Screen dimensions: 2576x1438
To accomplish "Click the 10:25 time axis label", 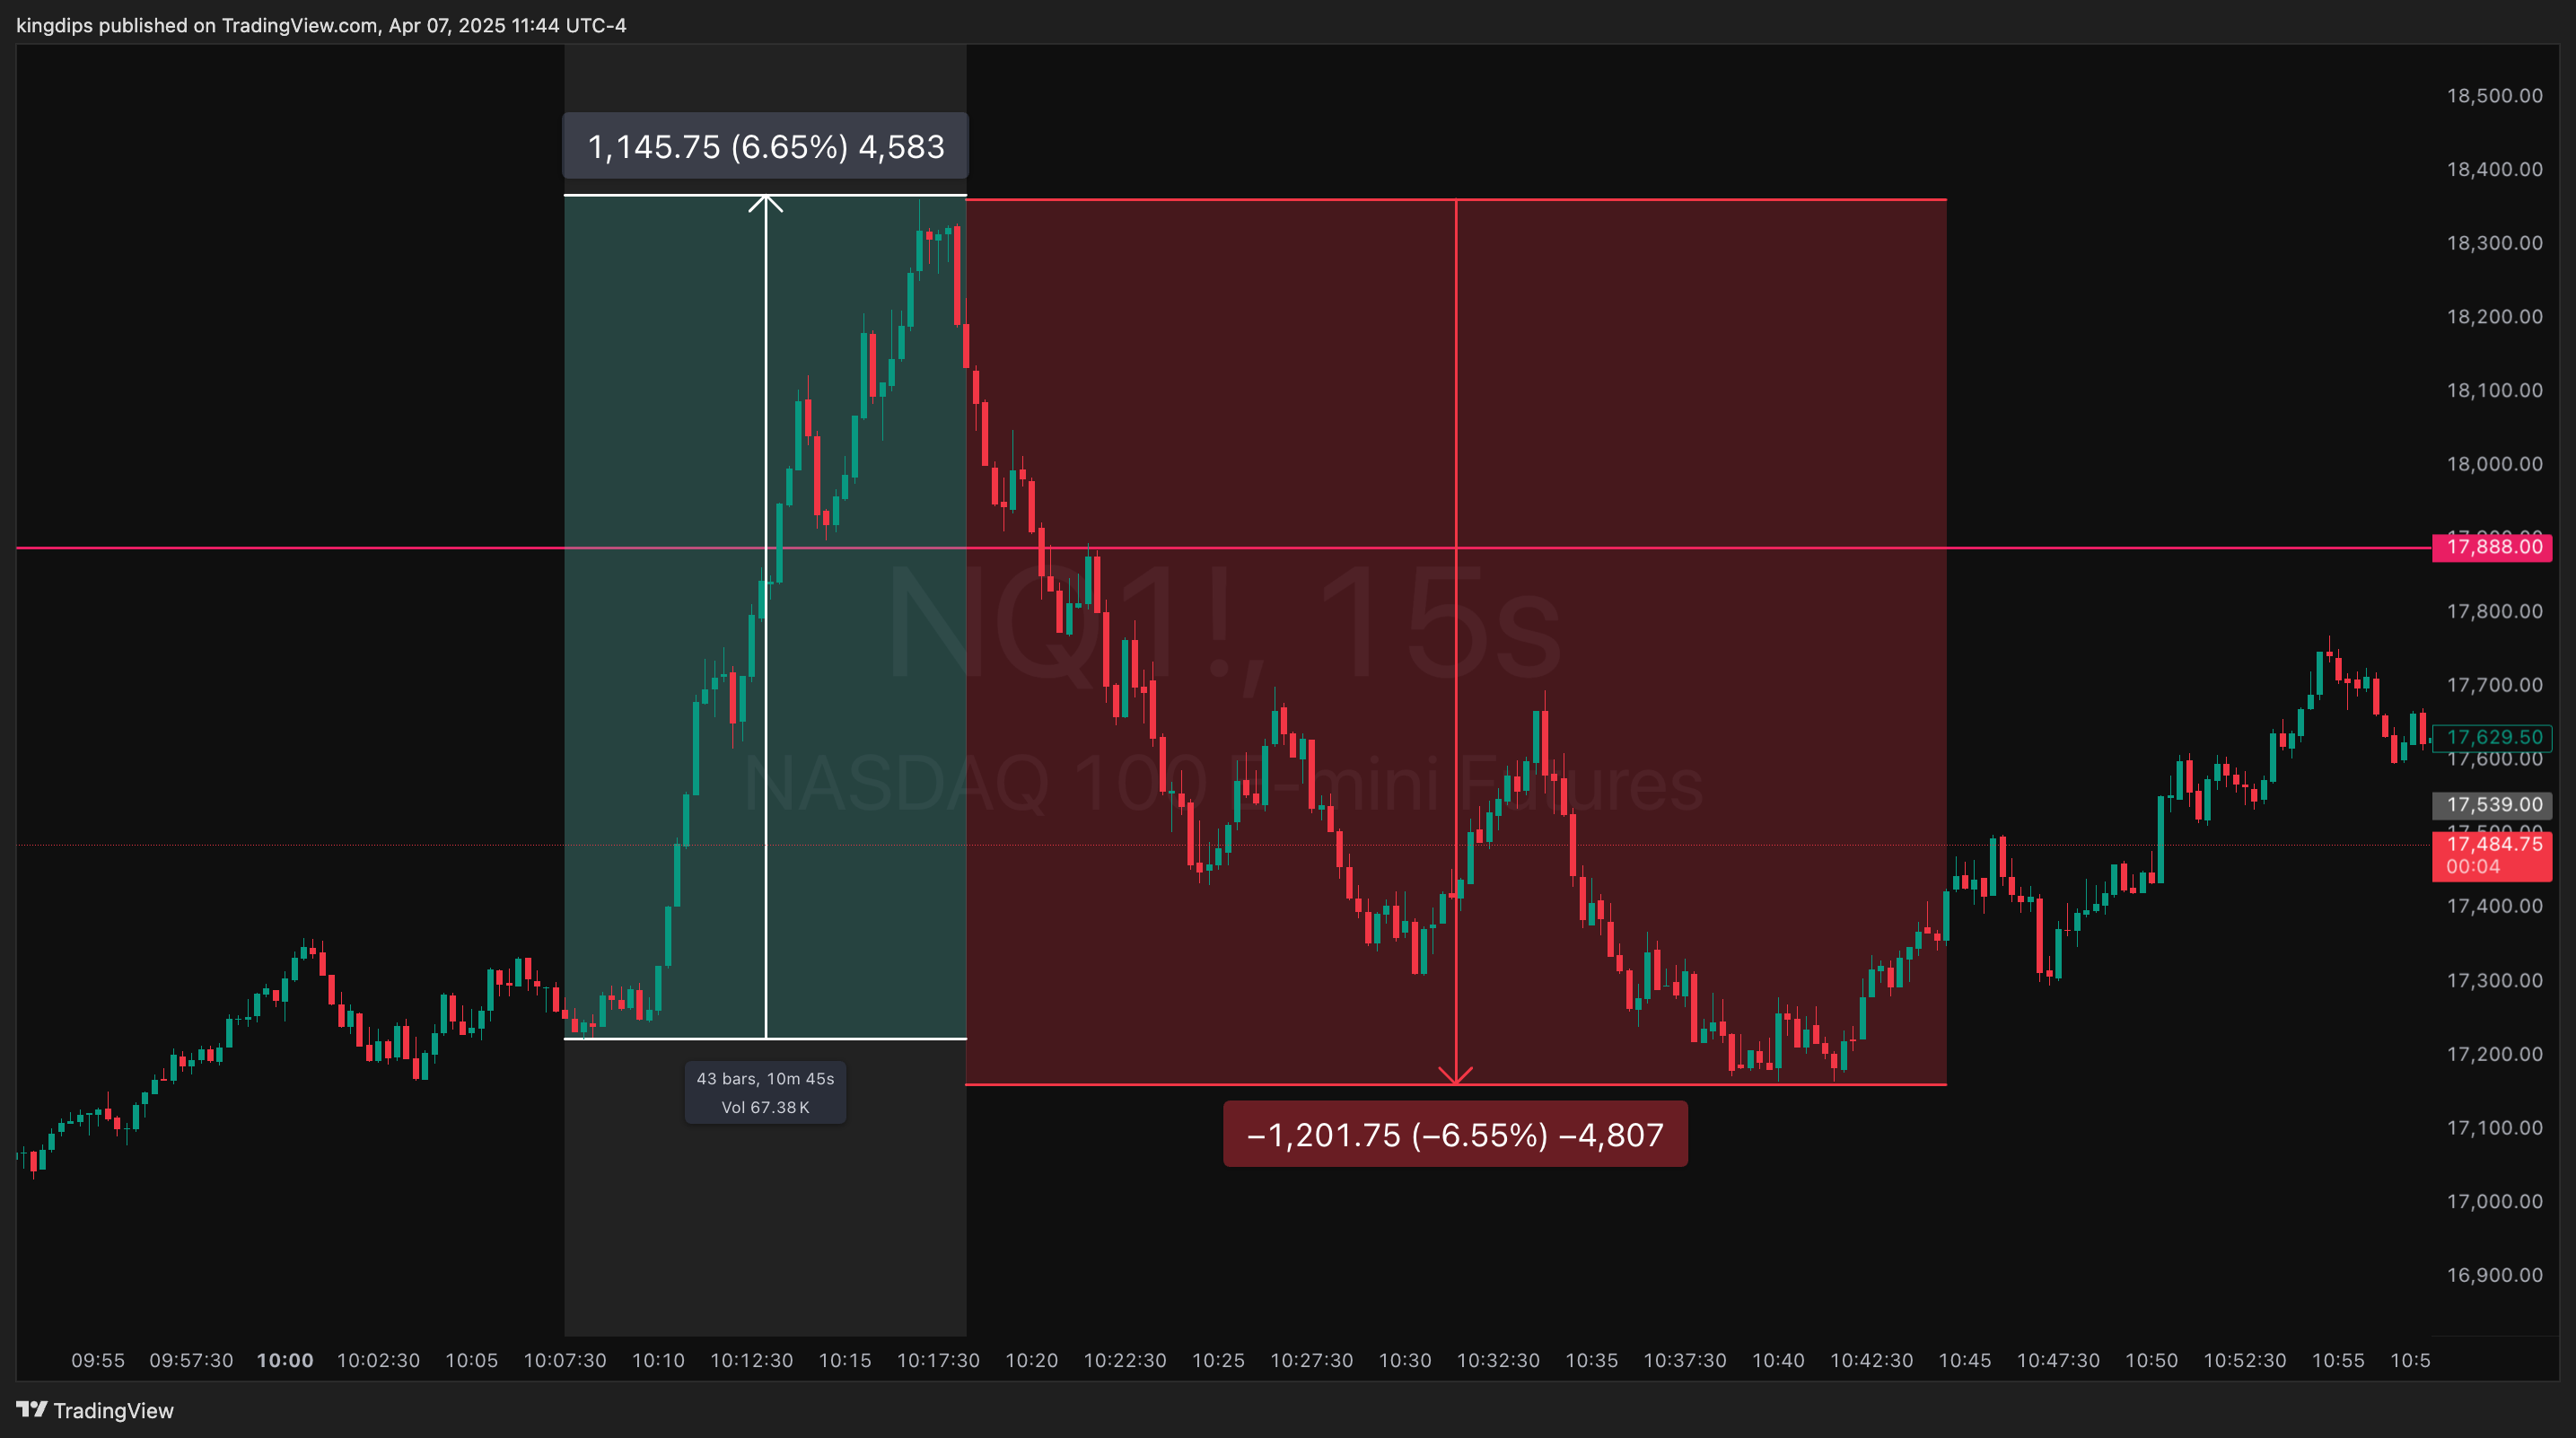I will pyautogui.click(x=1218, y=1360).
